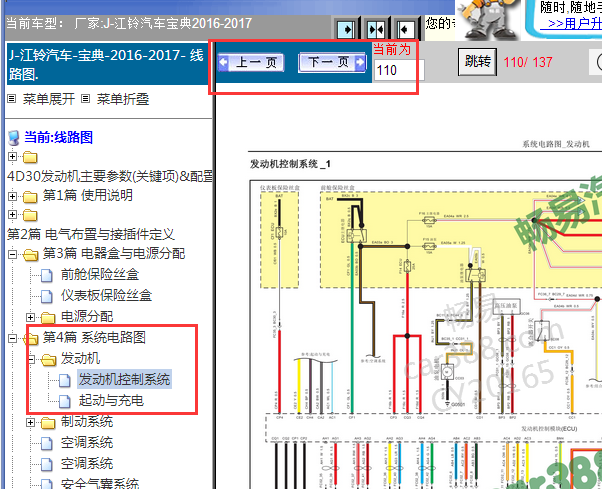The width and height of the screenshot is (602, 489).
Task: Select 第4篇 系统电路图 entry
Action: (94, 337)
